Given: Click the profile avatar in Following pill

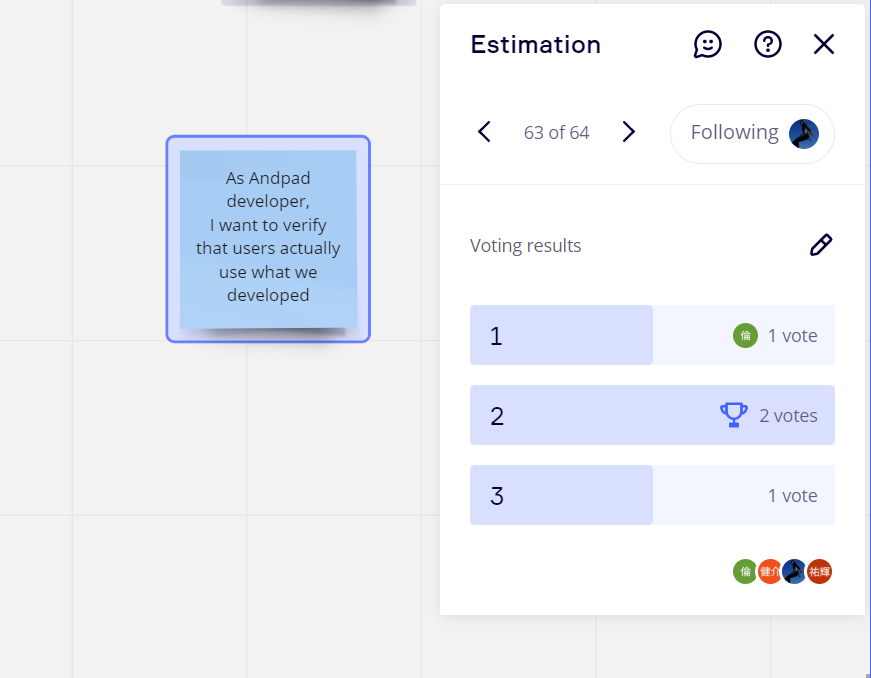Looking at the screenshot, I should pyautogui.click(x=804, y=134).
